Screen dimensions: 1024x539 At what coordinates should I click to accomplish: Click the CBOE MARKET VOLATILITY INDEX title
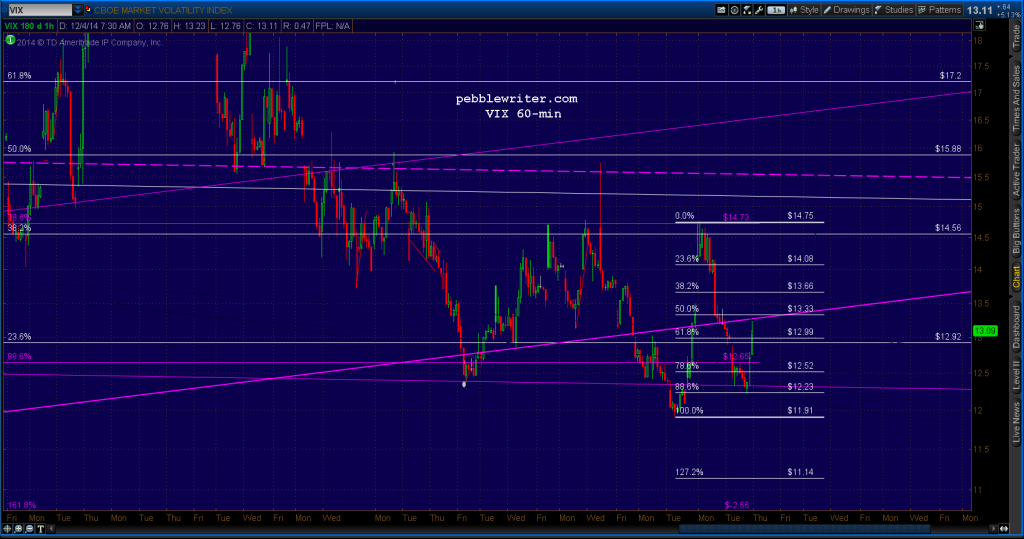coord(163,10)
